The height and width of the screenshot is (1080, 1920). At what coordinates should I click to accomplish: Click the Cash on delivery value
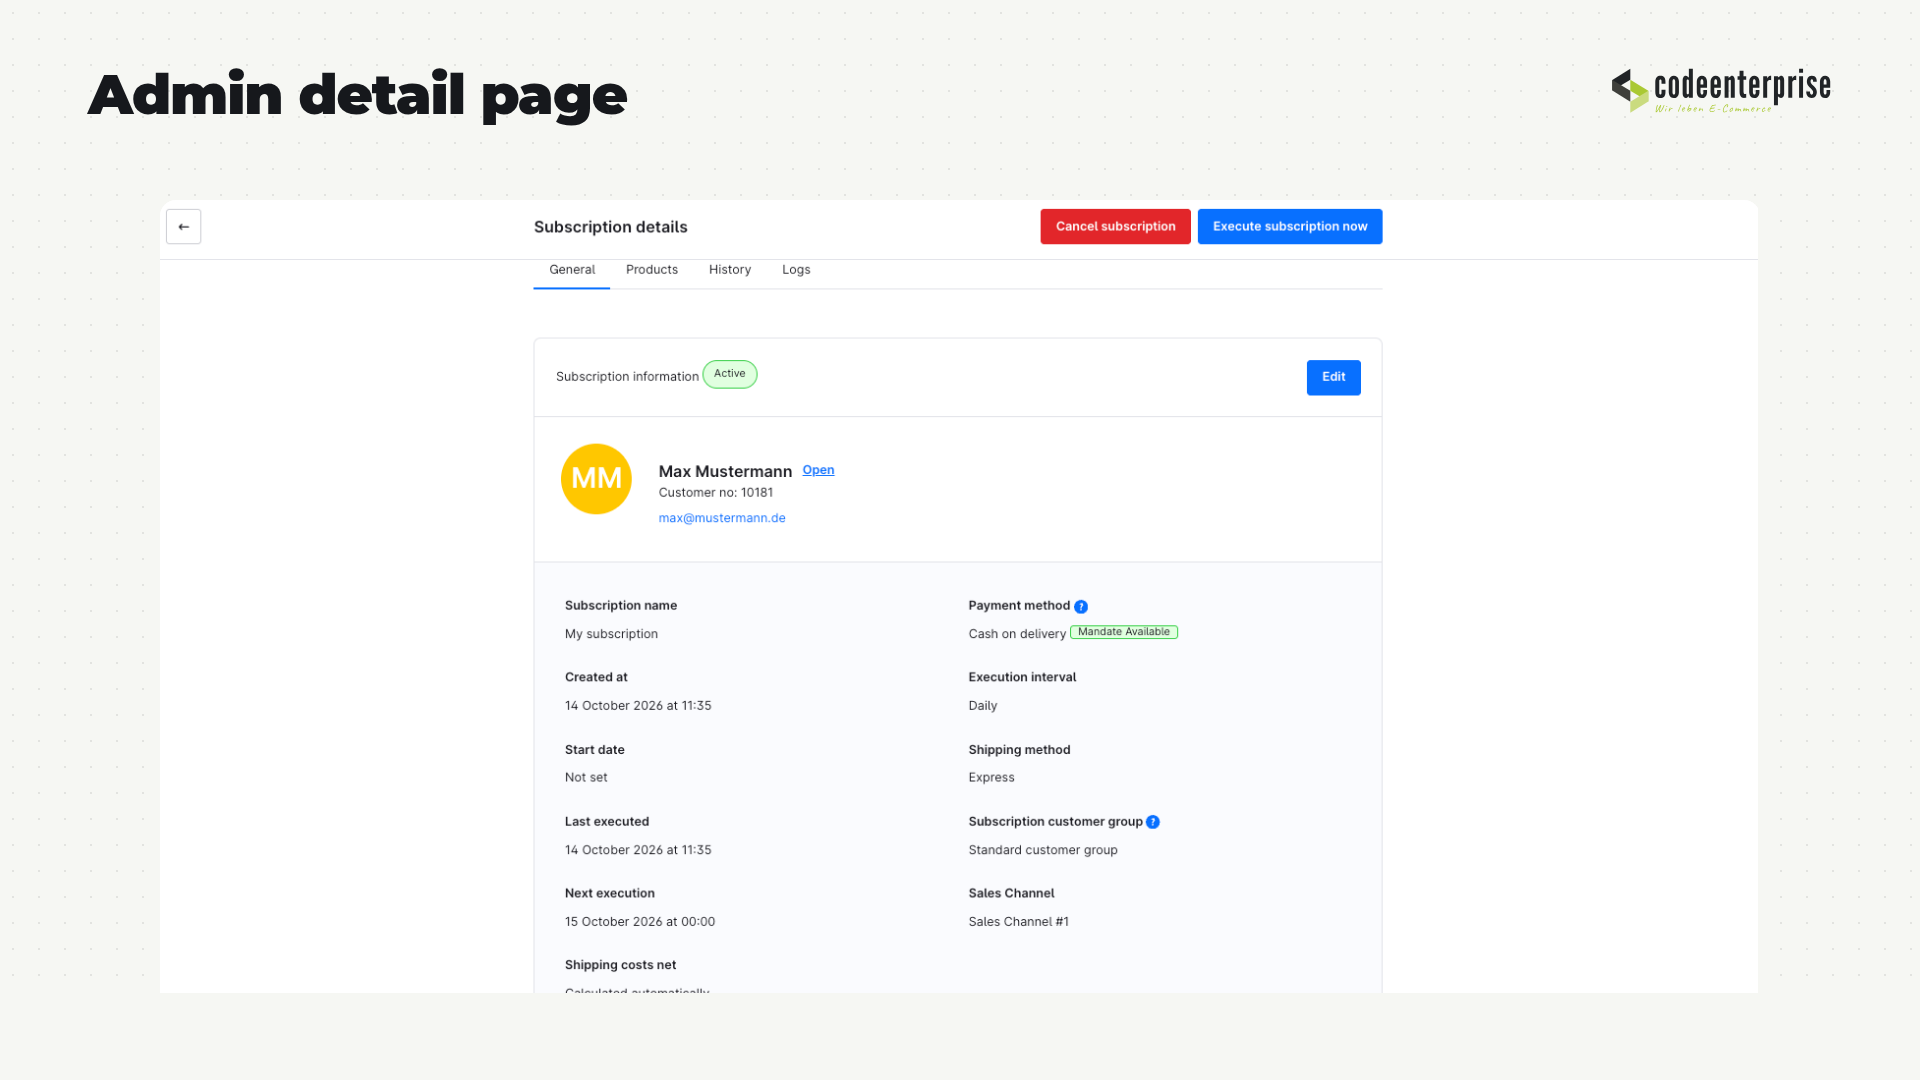[x=1017, y=634]
